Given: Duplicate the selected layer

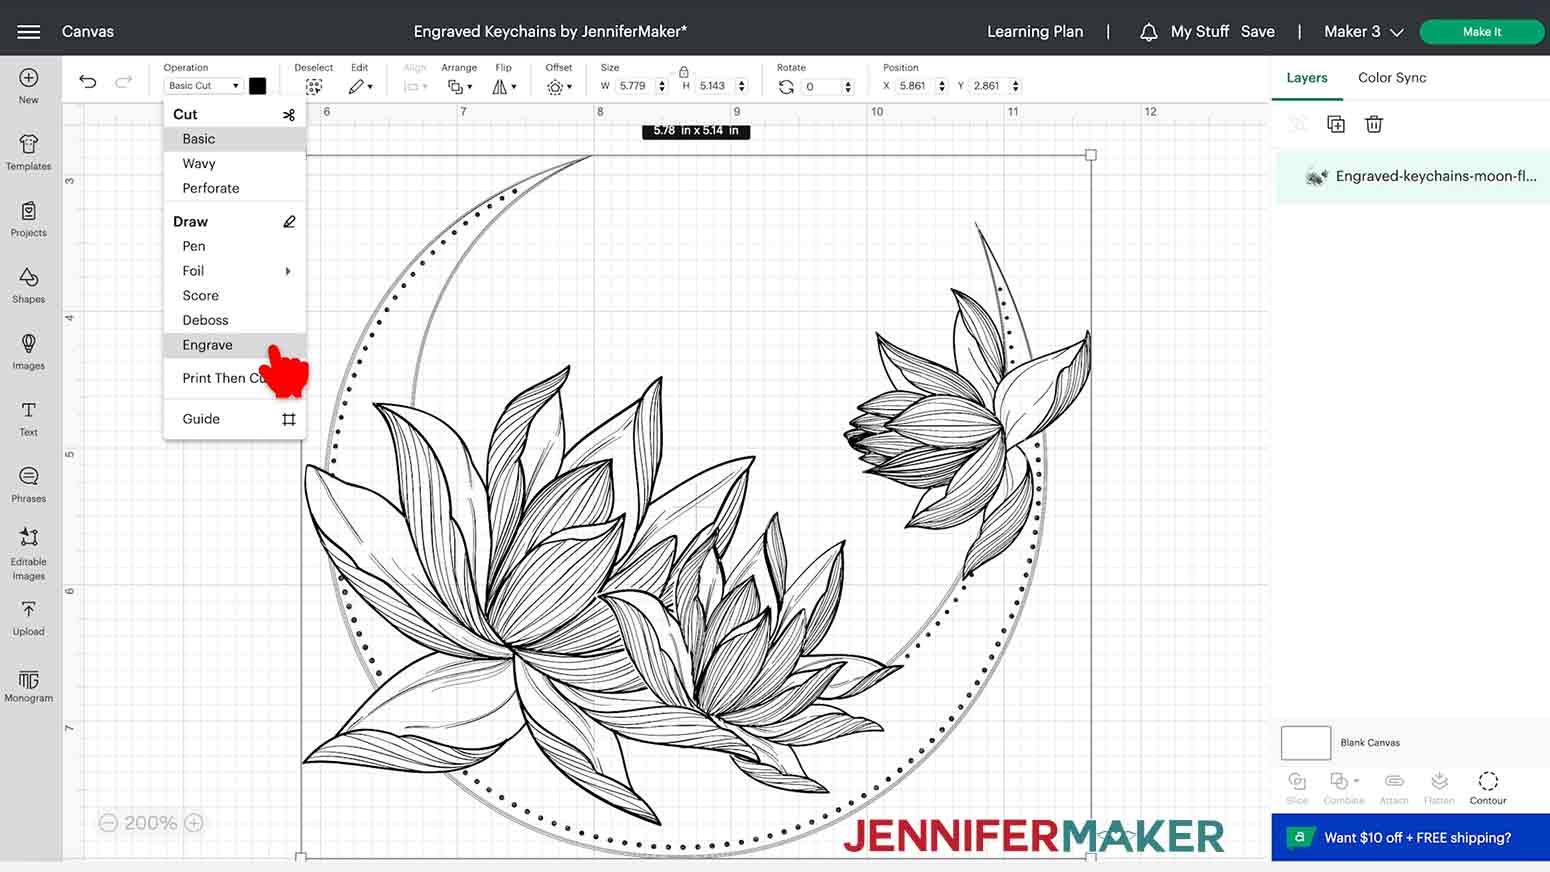Looking at the screenshot, I should coord(1336,124).
